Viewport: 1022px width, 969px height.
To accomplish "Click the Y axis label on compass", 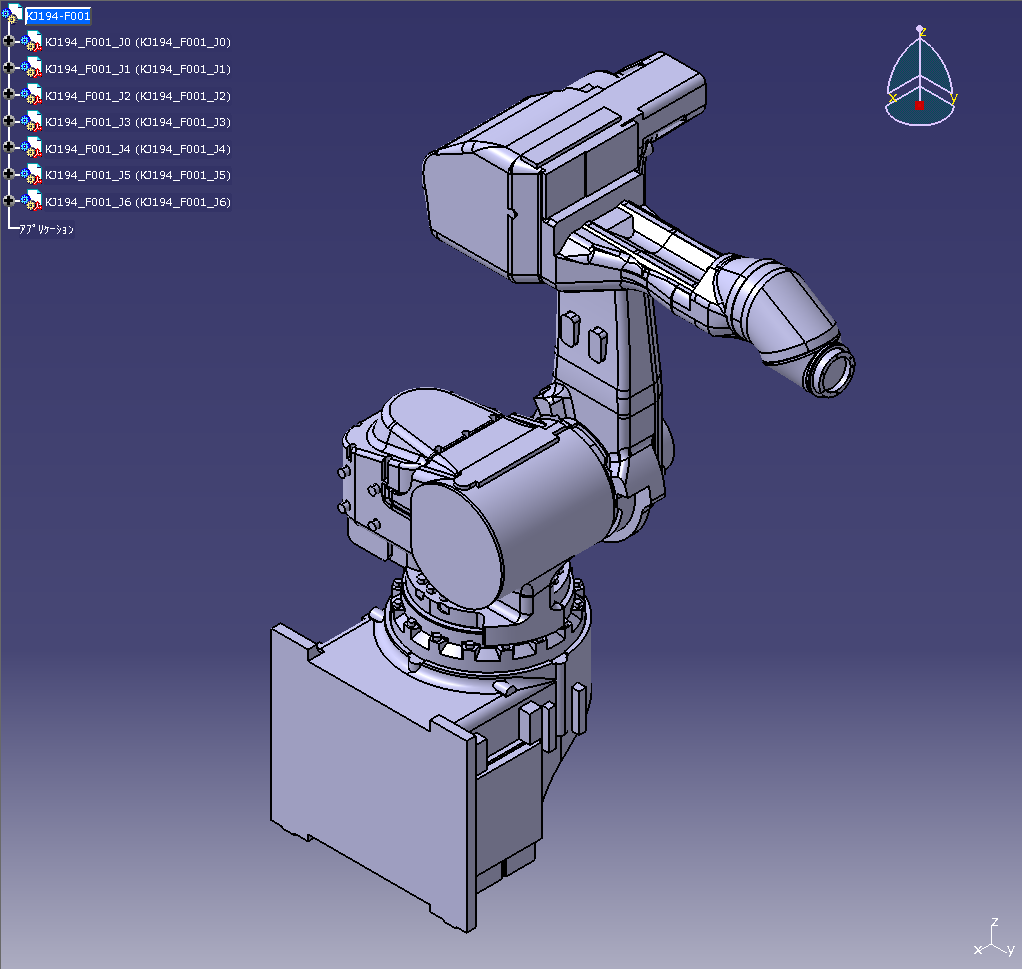I will (x=954, y=98).
